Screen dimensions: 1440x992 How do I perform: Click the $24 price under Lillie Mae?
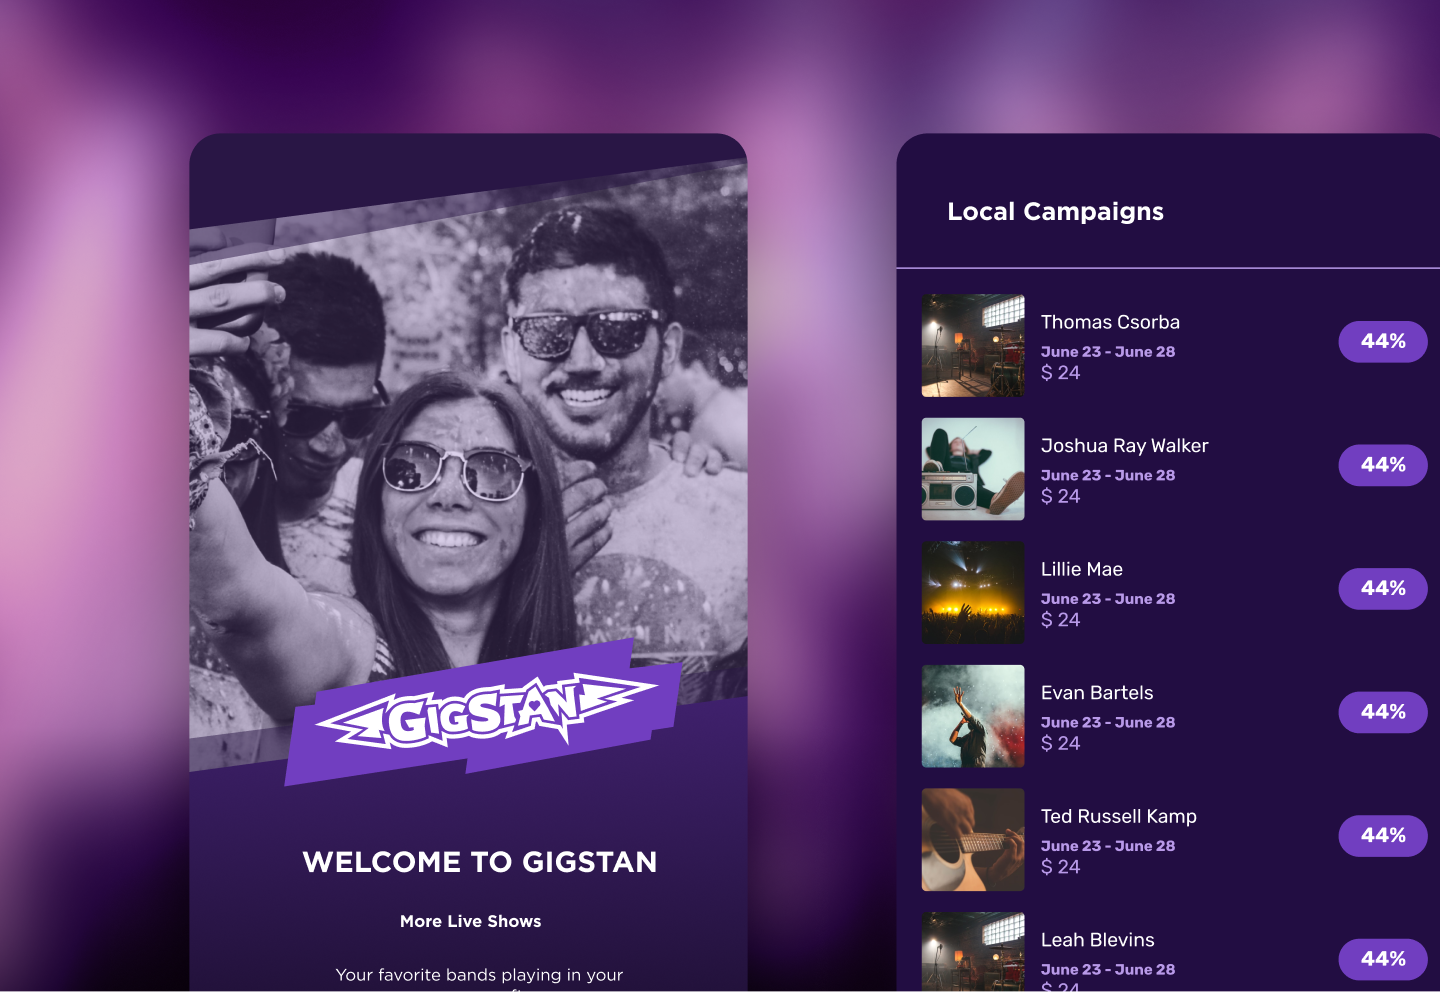tap(1060, 620)
